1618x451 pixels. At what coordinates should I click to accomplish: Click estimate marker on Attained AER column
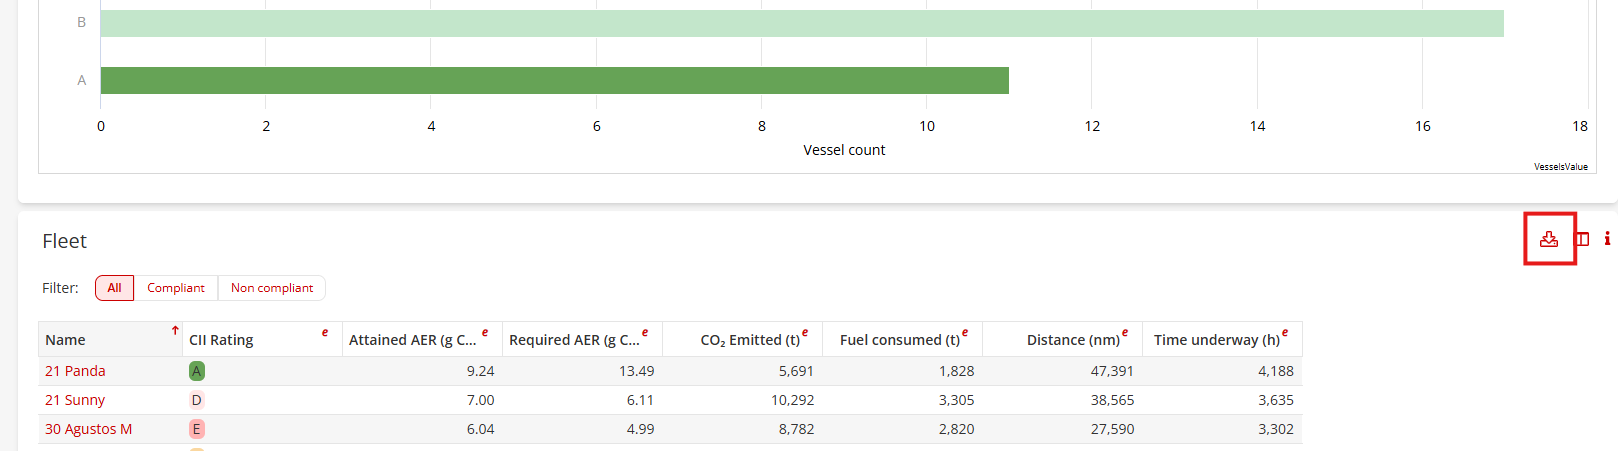point(485,332)
